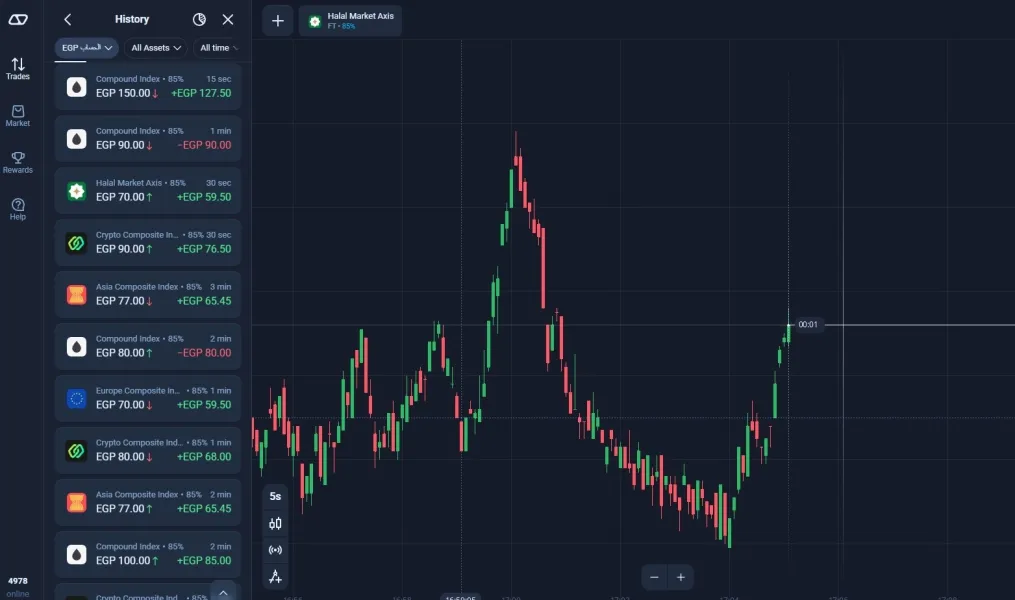Click Europe Composite blue flag icon

pos(76,399)
